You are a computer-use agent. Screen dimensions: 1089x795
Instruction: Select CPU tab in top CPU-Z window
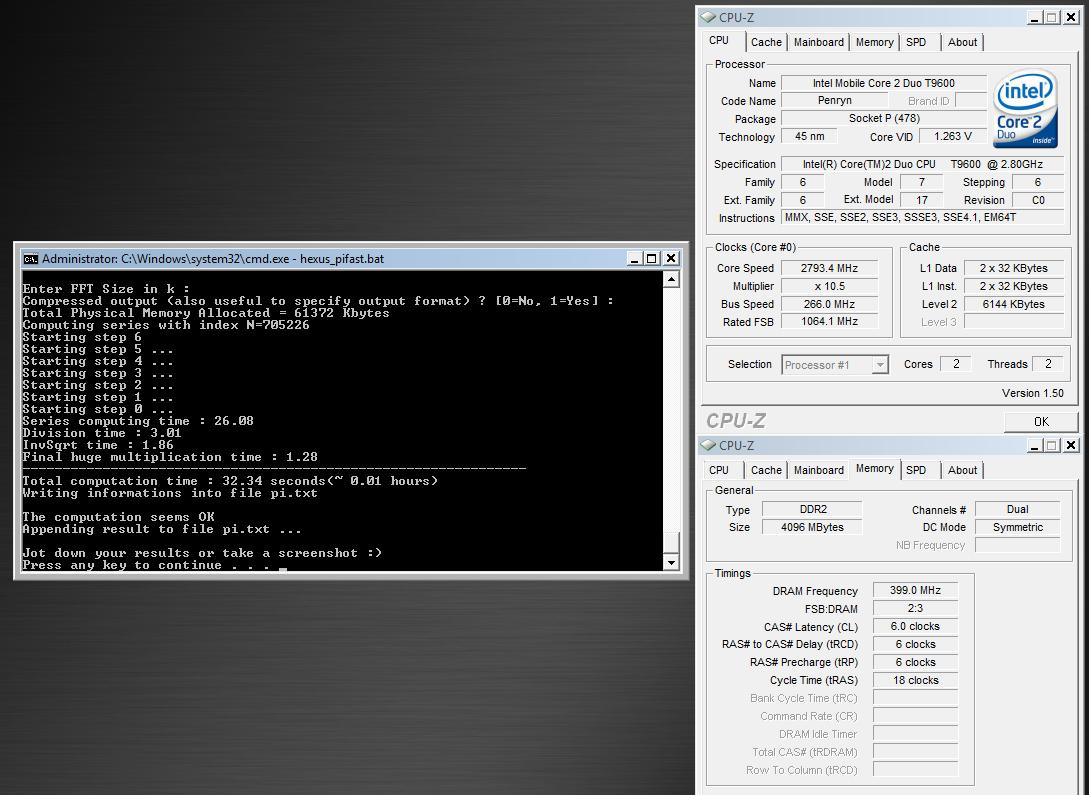click(x=720, y=40)
